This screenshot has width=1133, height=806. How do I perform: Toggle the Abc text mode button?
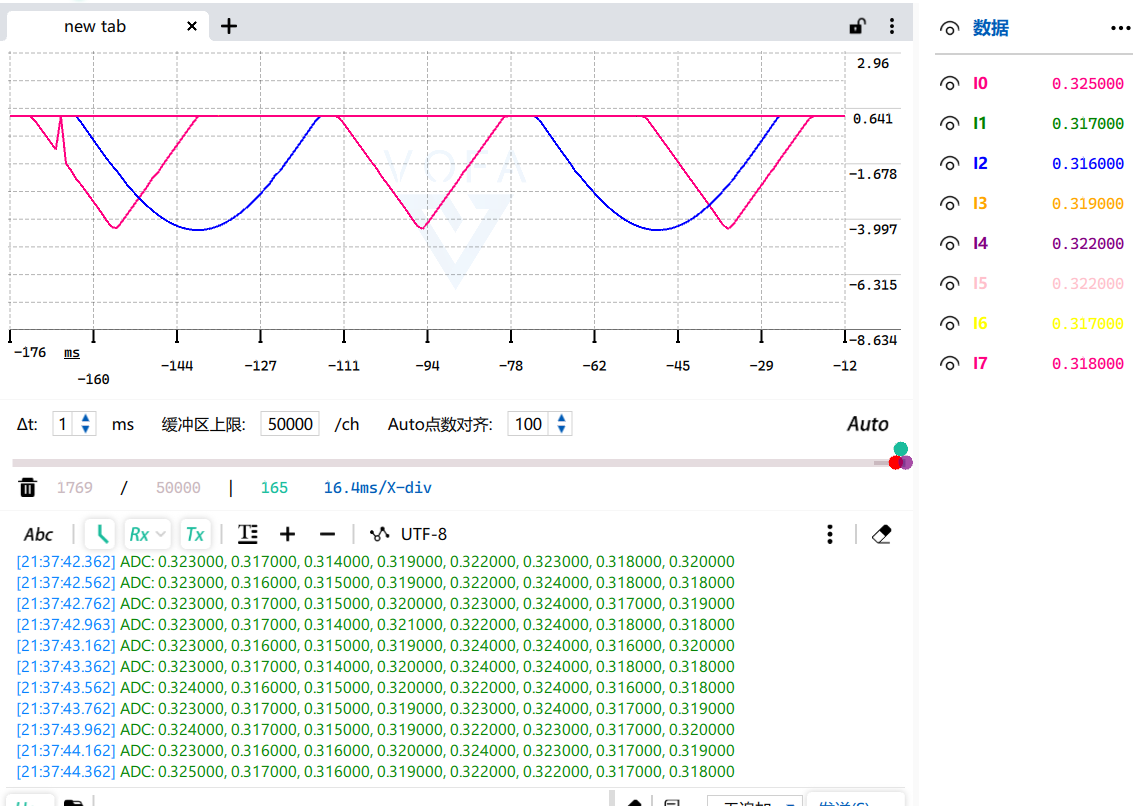click(38, 534)
